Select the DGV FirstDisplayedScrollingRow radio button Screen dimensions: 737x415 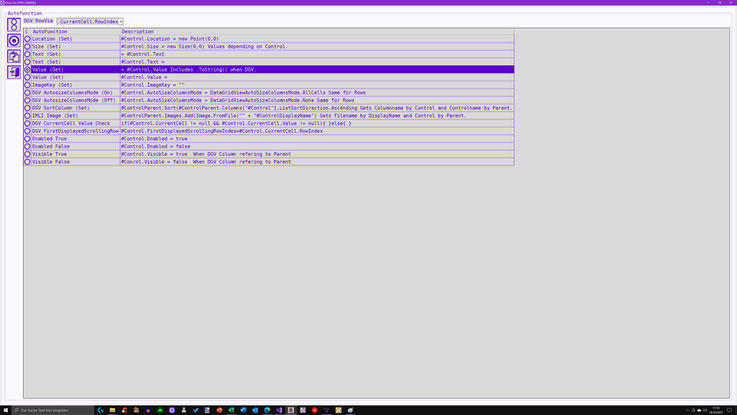[27, 131]
